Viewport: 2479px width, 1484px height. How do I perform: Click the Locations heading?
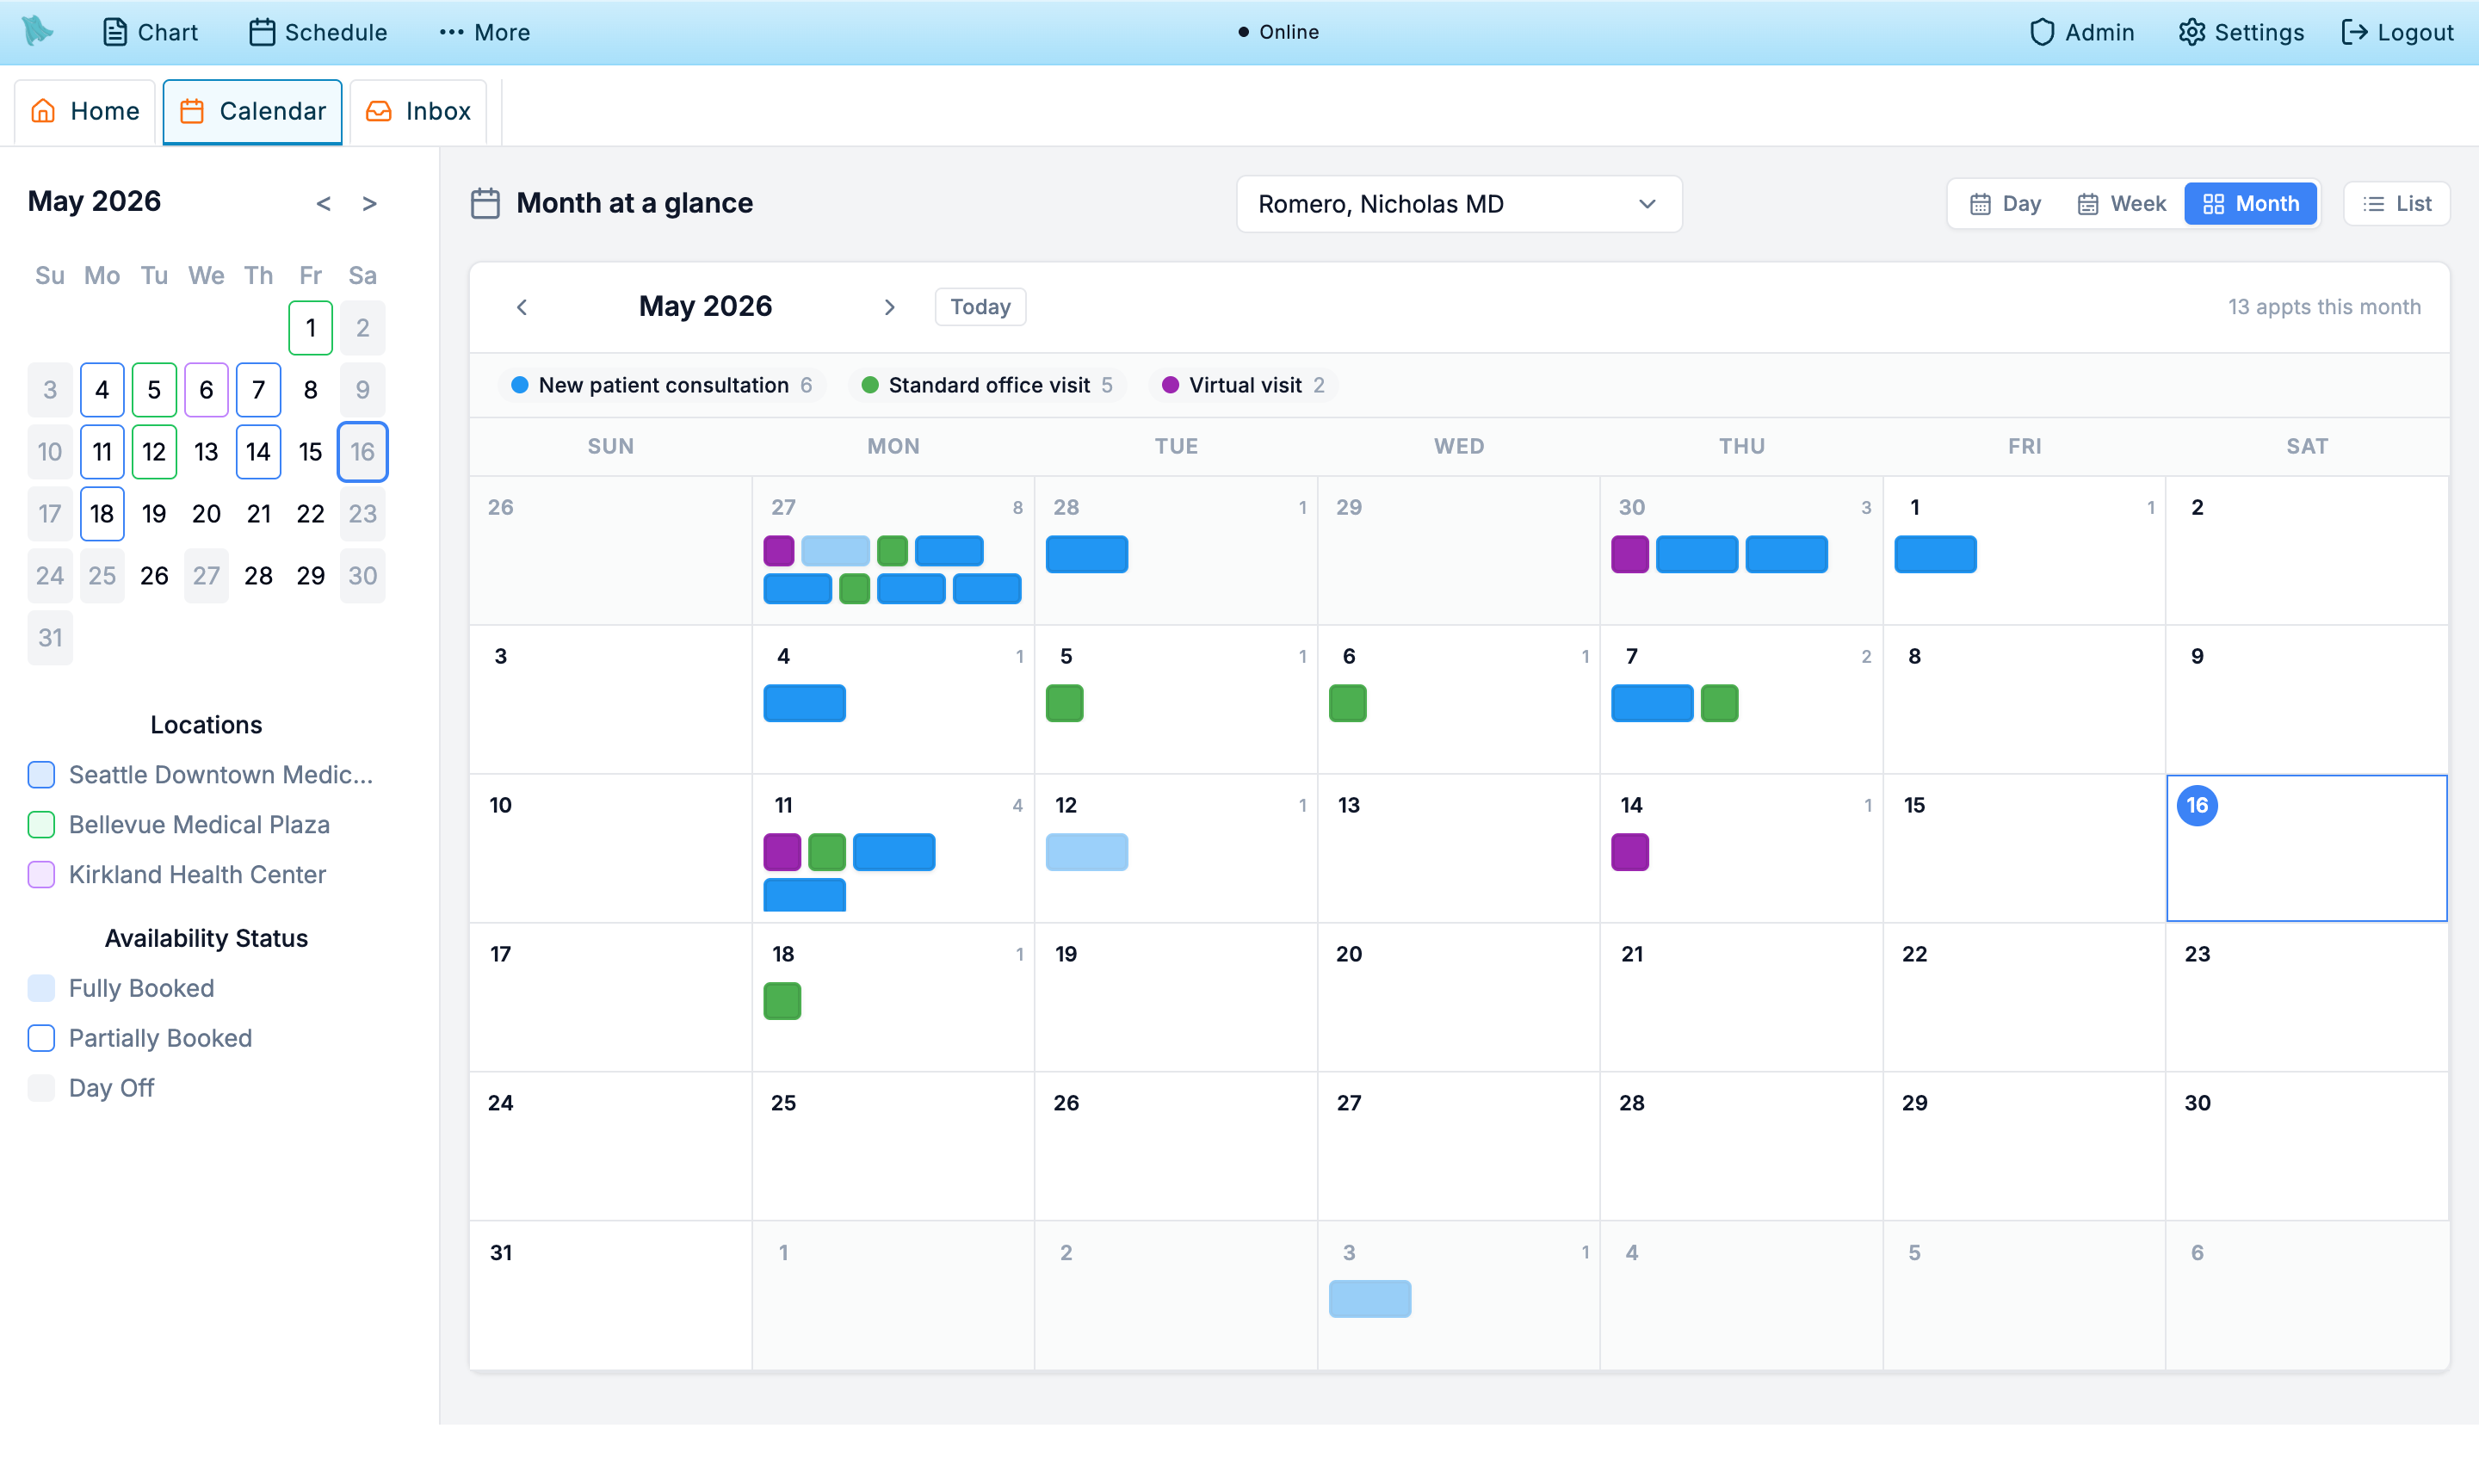coord(206,725)
